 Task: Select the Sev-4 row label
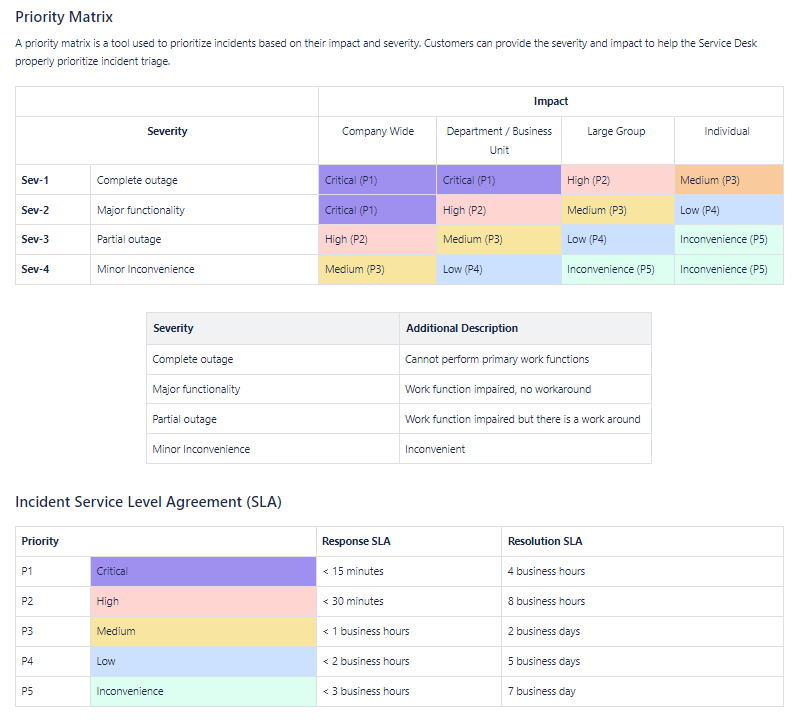click(35, 269)
